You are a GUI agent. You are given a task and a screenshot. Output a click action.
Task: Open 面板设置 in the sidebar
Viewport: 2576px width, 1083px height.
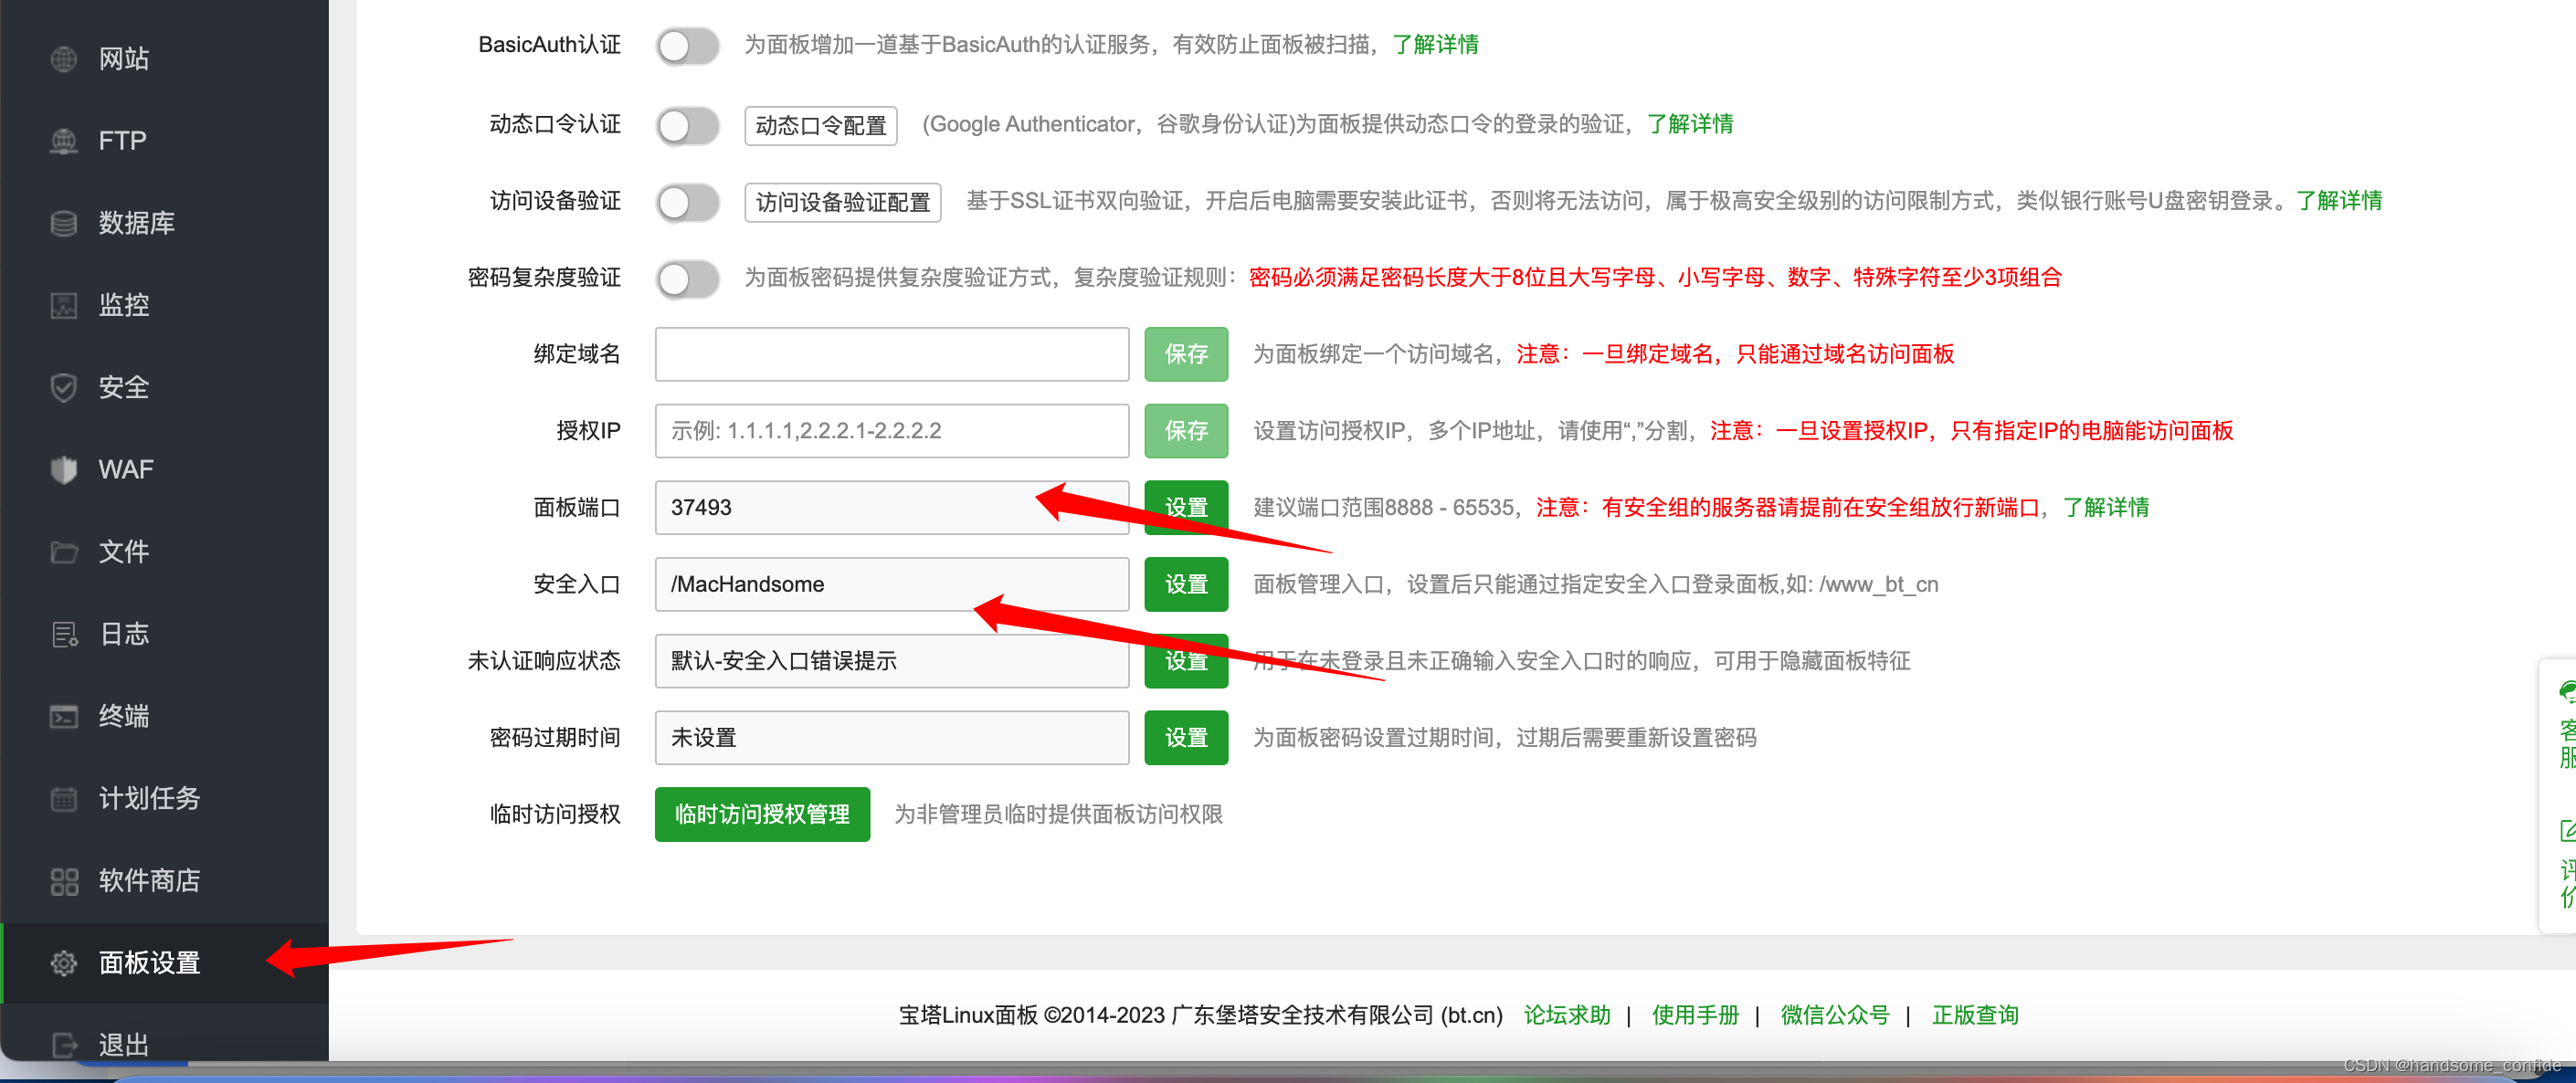150,962
